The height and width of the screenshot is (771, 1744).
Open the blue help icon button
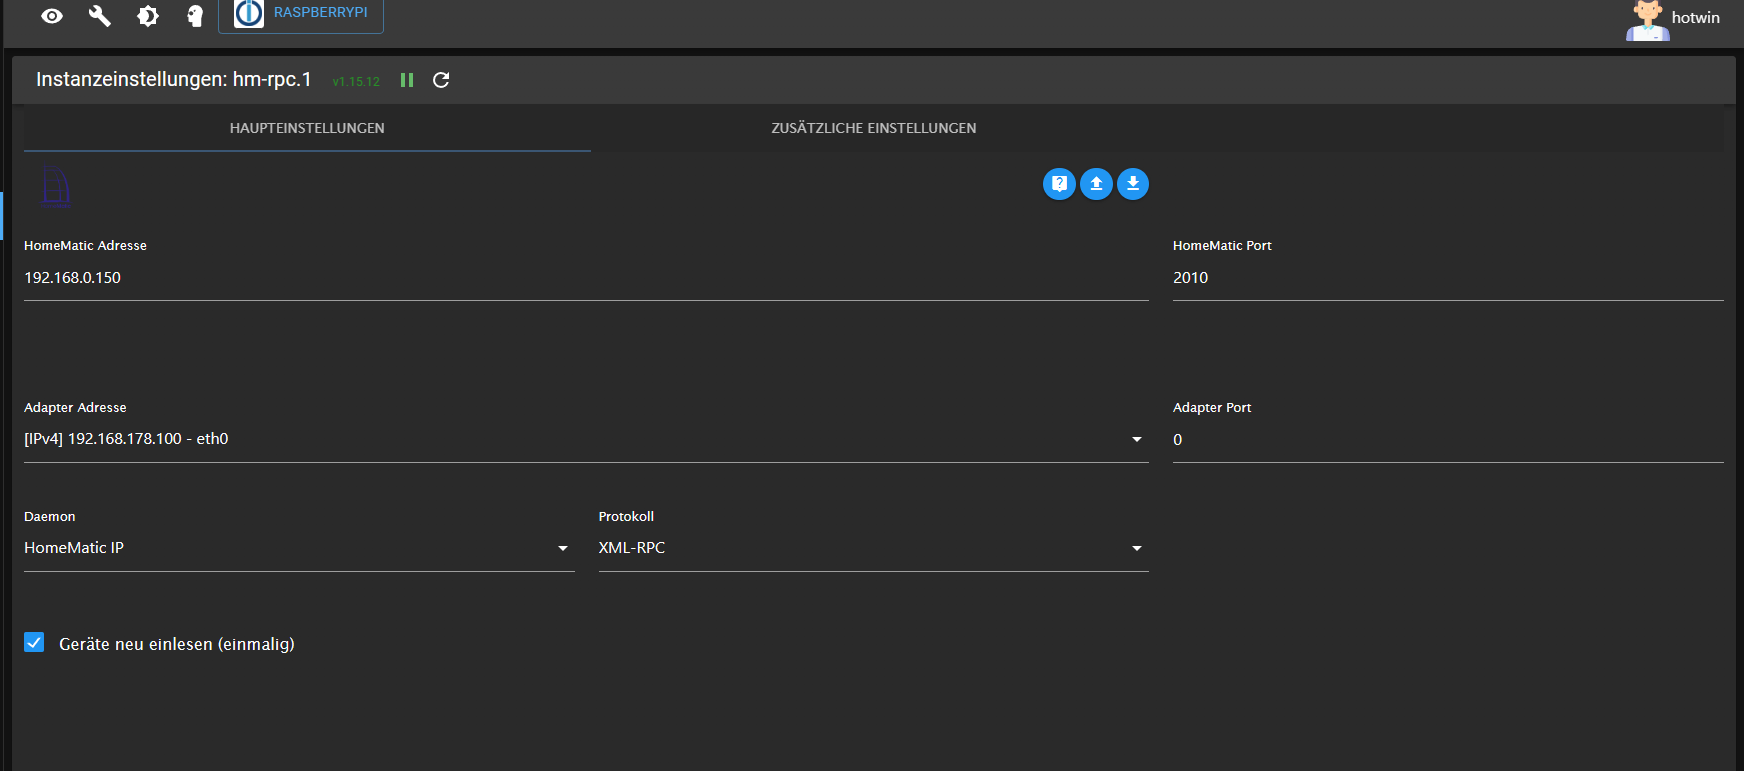click(x=1059, y=184)
